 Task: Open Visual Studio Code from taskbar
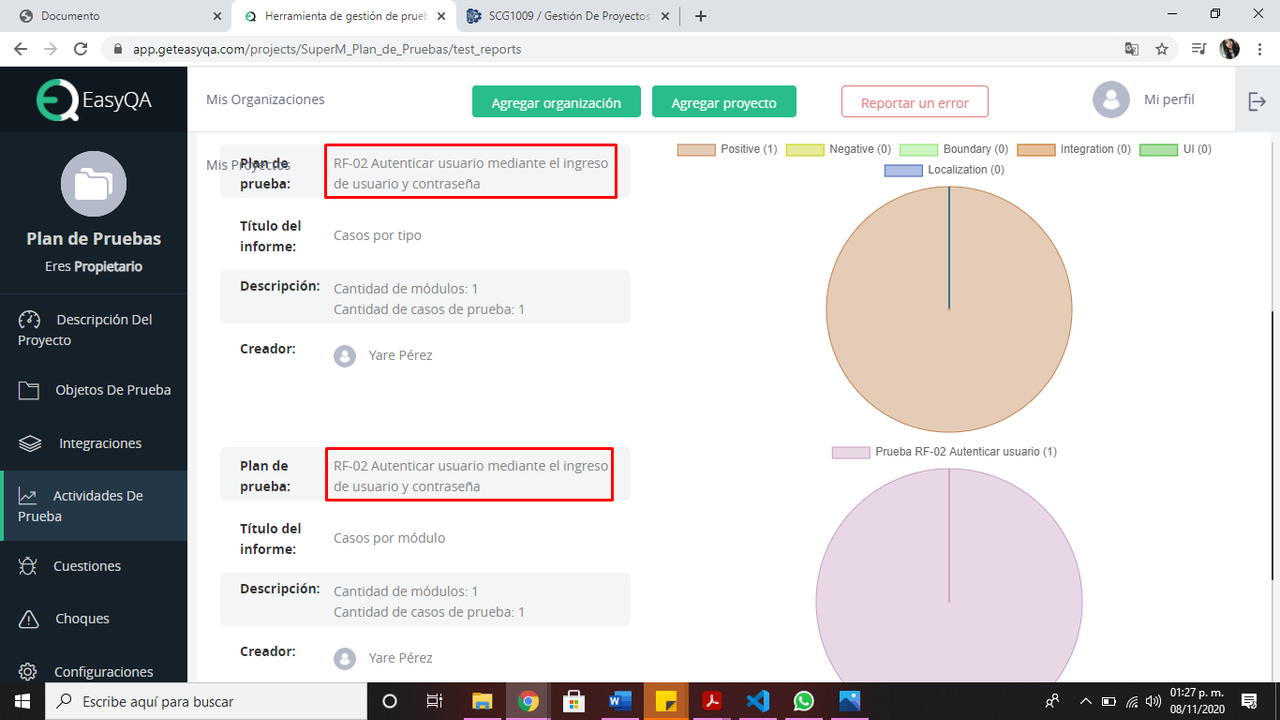[x=758, y=701]
